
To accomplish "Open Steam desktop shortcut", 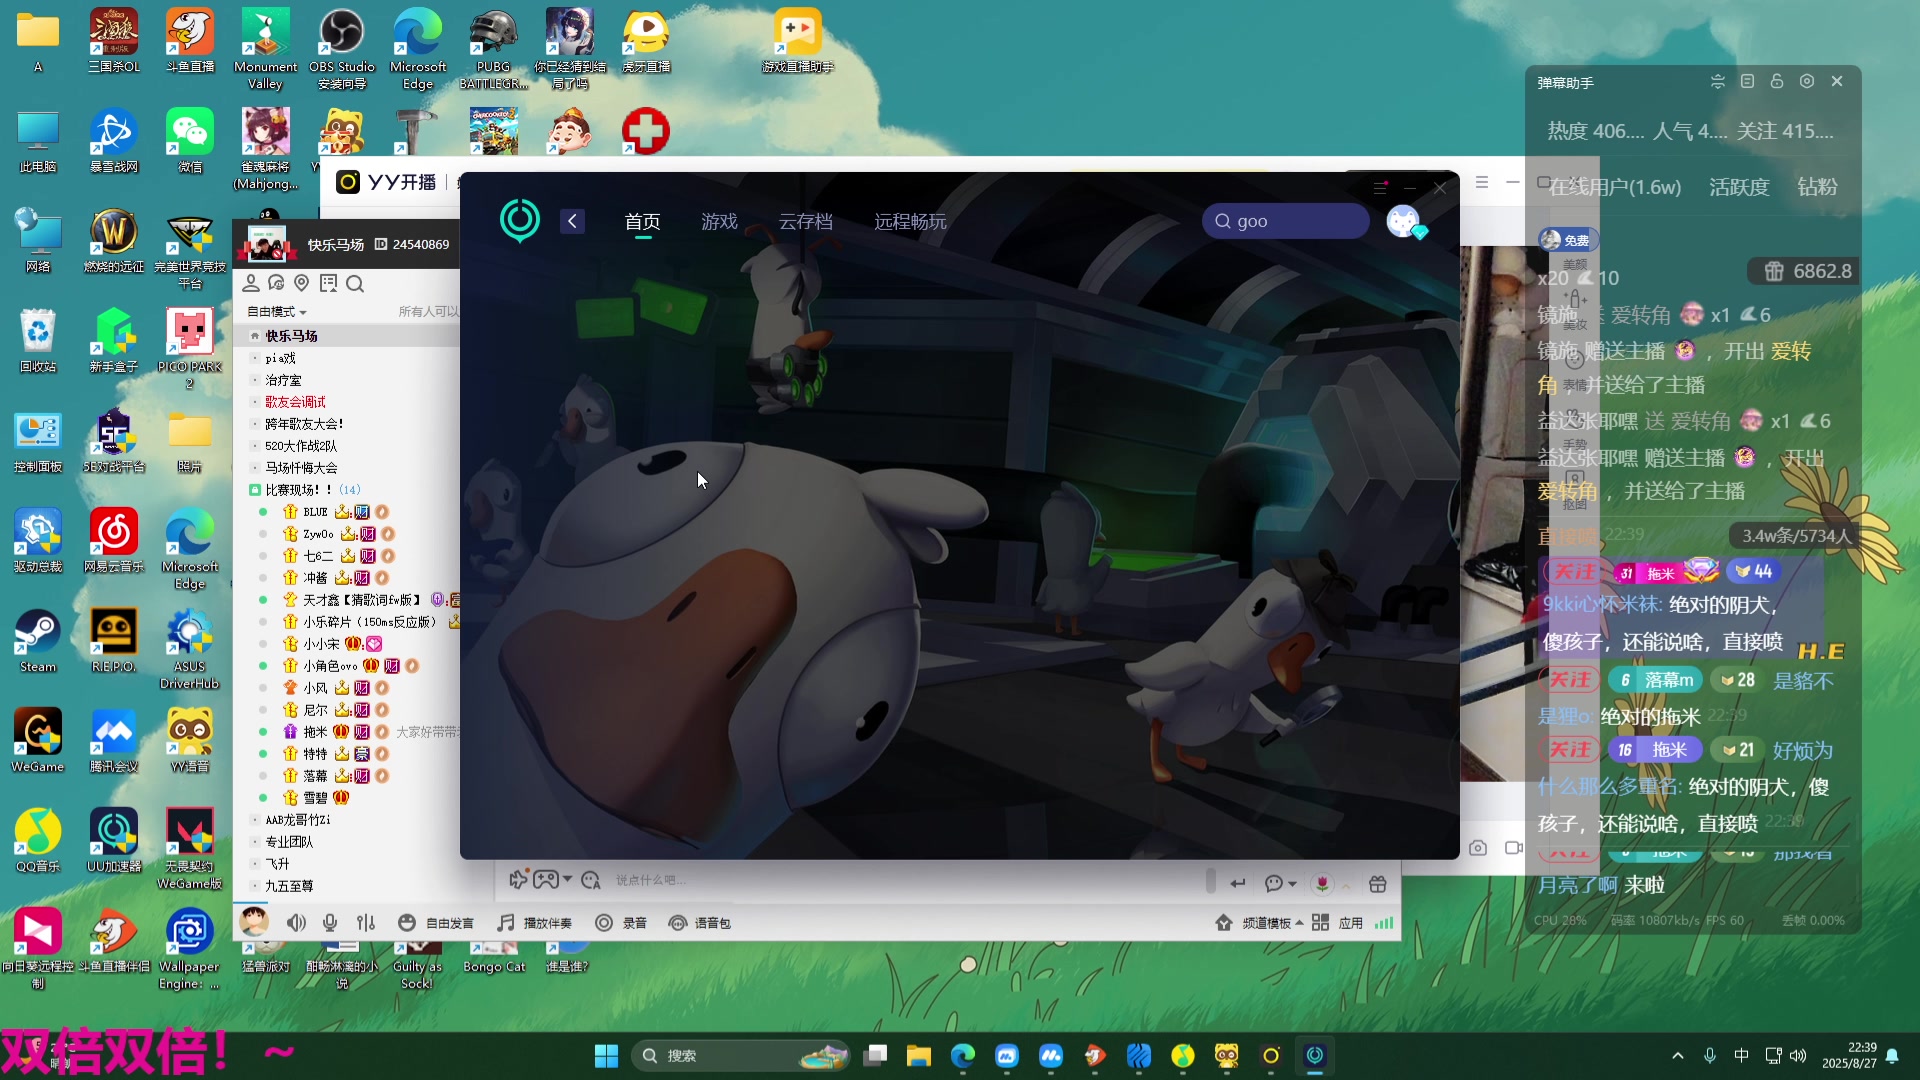I will [x=38, y=640].
